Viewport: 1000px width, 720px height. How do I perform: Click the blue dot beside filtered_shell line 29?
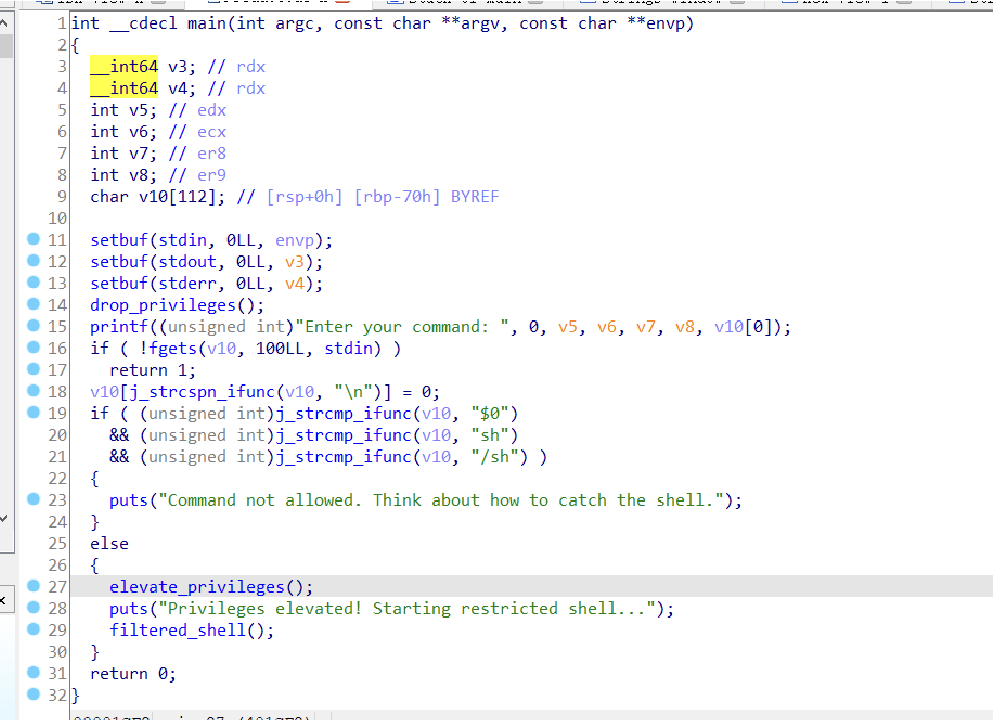point(33,630)
